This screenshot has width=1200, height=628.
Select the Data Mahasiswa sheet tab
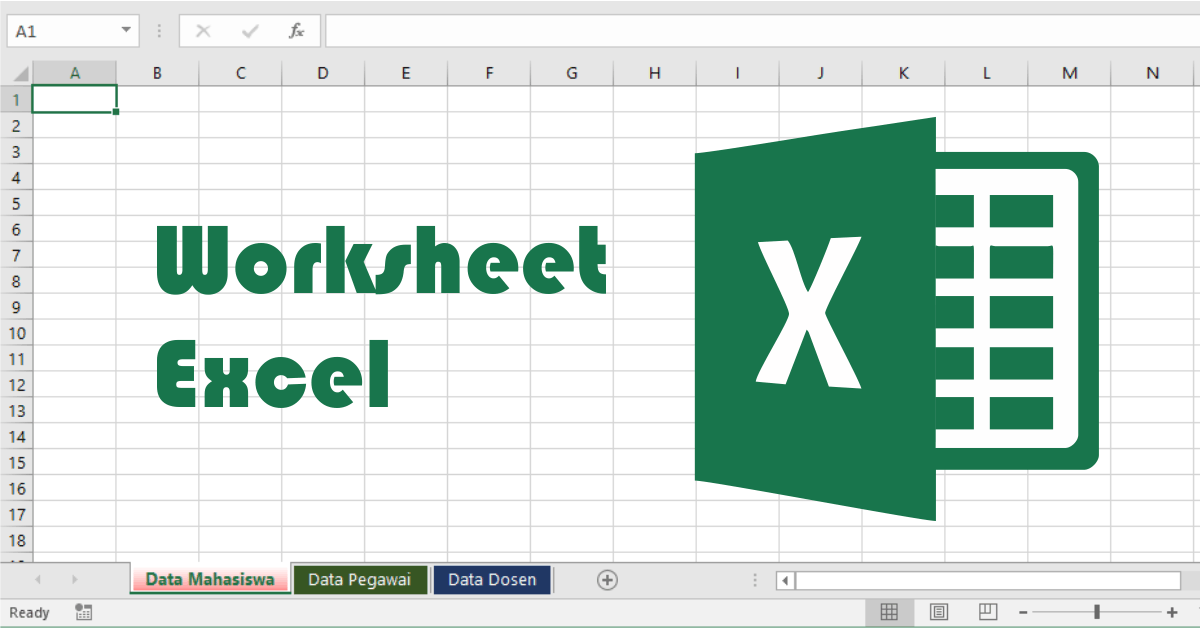(x=210, y=580)
